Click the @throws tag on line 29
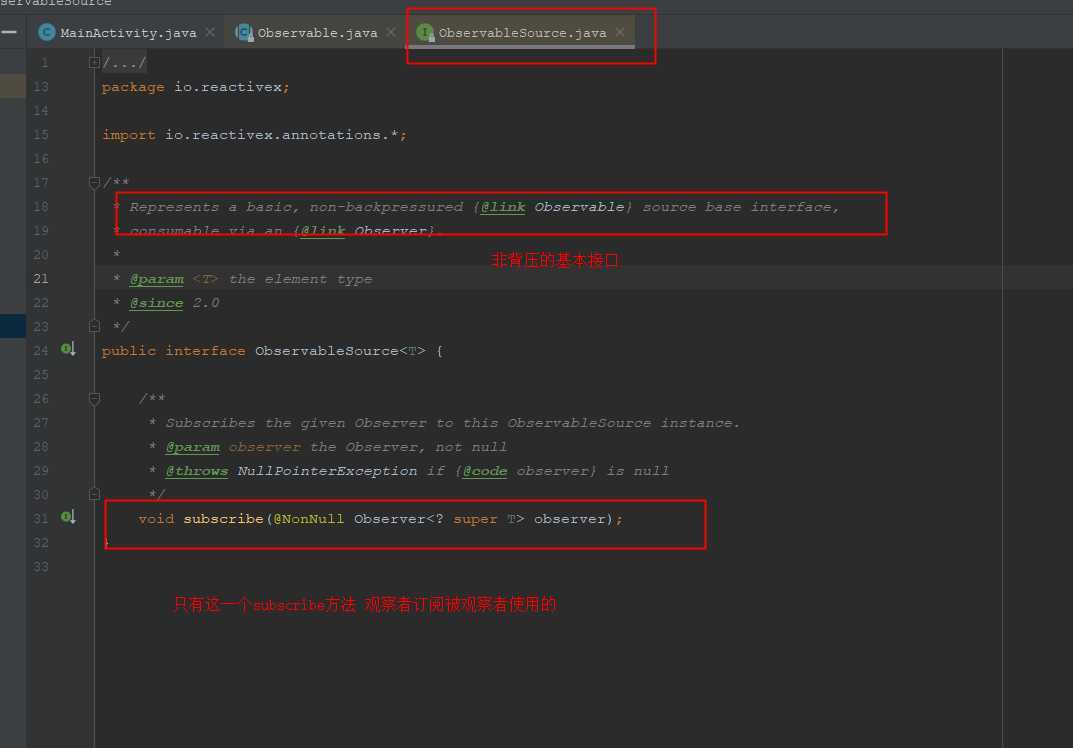Viewport: 1073px width, 748px height. (x=197, y=471)
